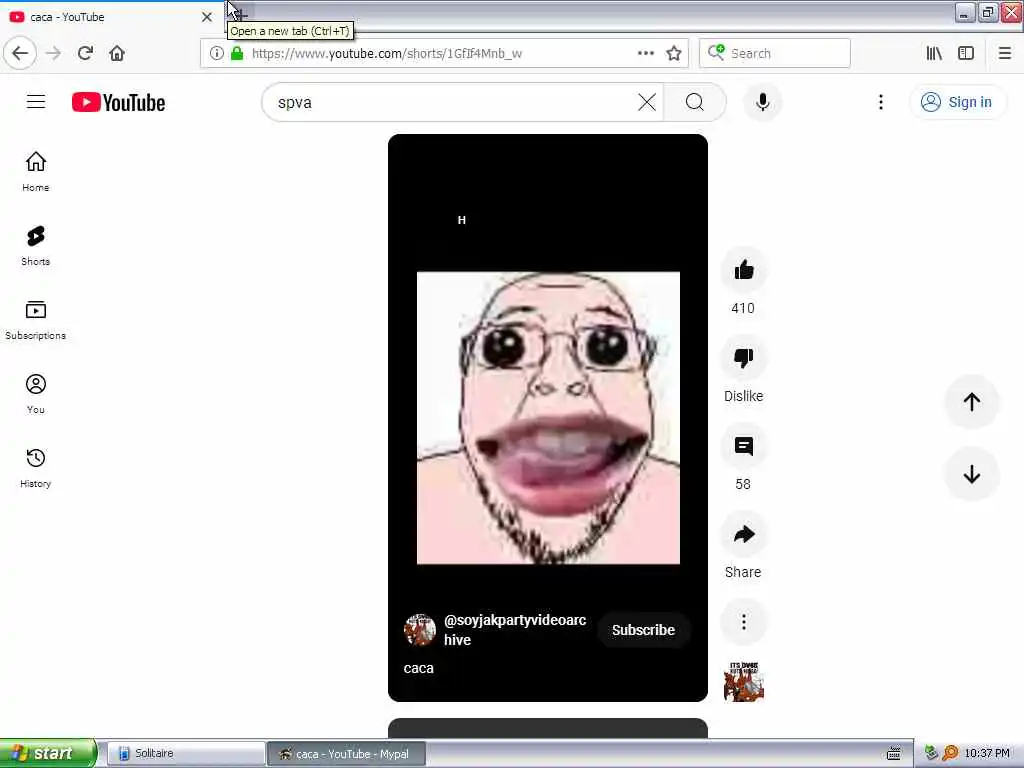Go to next video with down arrow
Screen dimensions: 1024x768
click(972, 474)
